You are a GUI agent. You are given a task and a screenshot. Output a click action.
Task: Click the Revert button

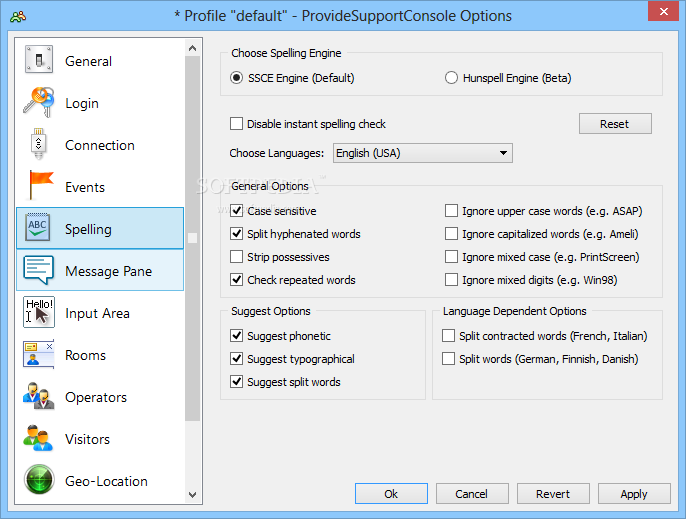(553, 494)
